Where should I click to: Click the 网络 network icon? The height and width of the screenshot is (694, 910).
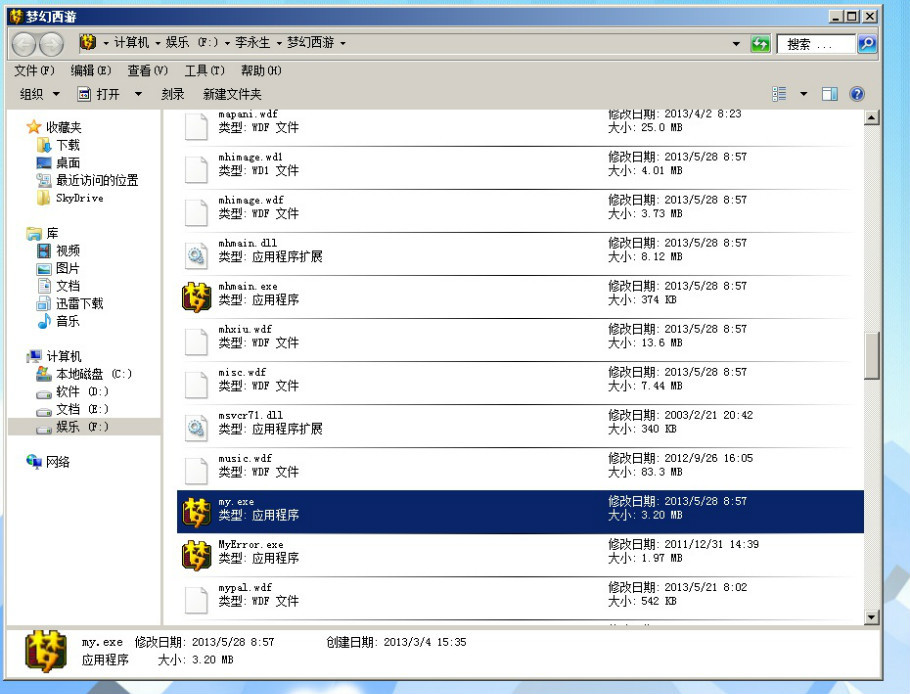pyautogui.click(x=34, y=462)
